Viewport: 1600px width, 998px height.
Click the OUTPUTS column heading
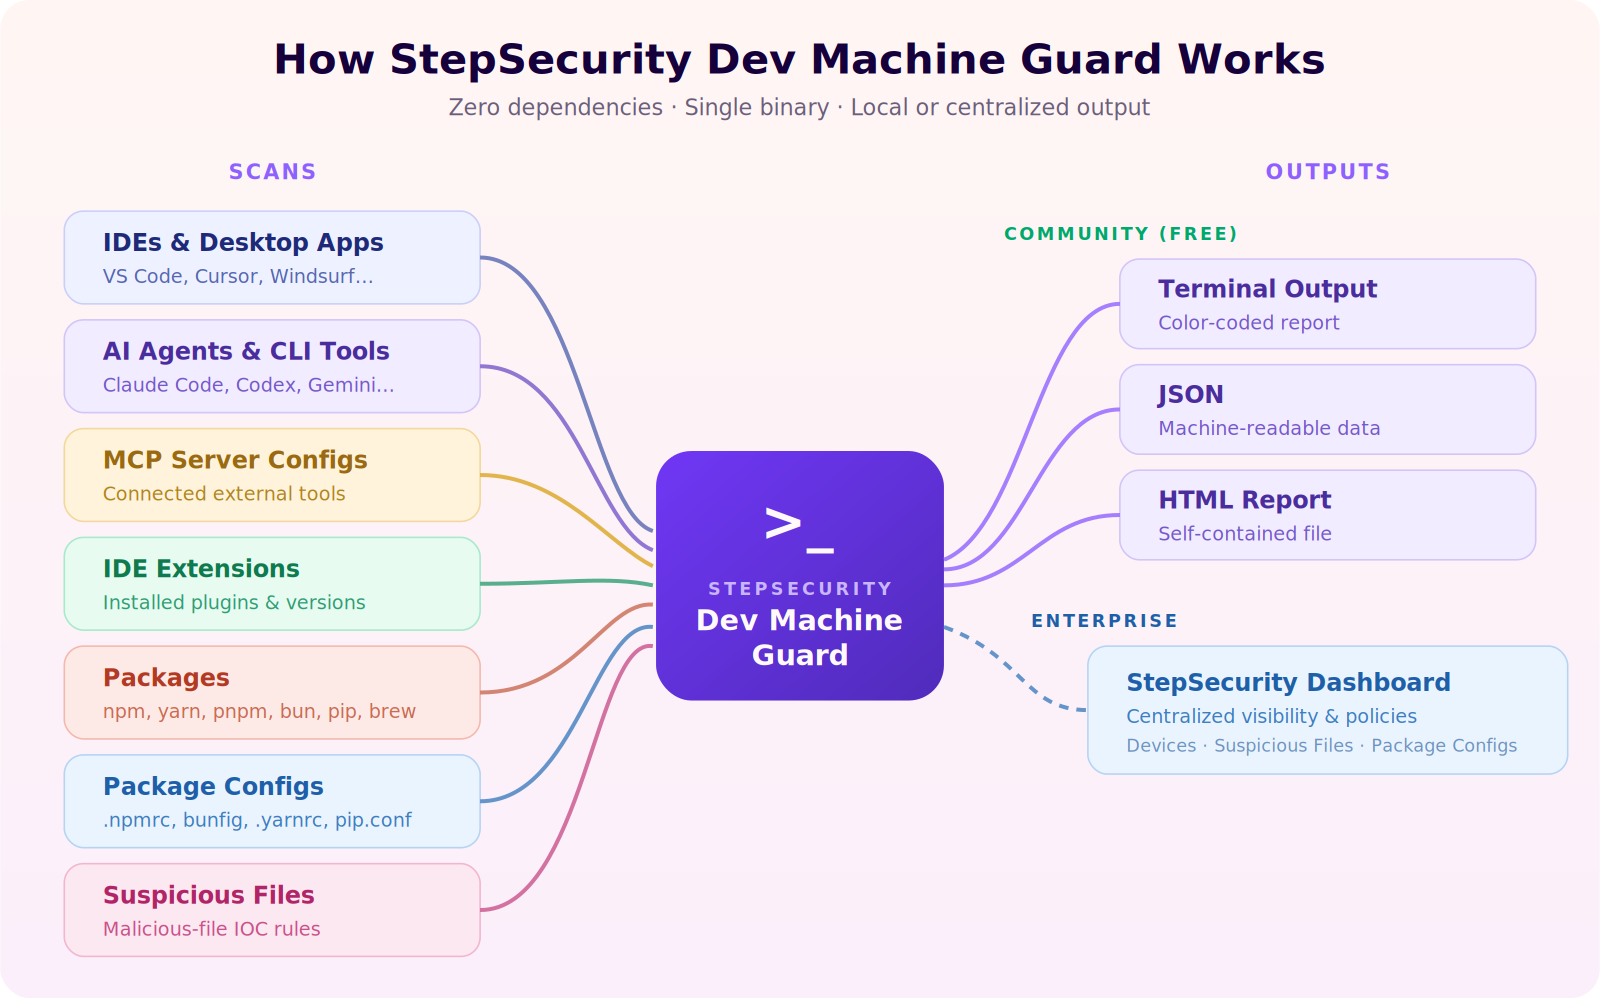point(1328,172)
